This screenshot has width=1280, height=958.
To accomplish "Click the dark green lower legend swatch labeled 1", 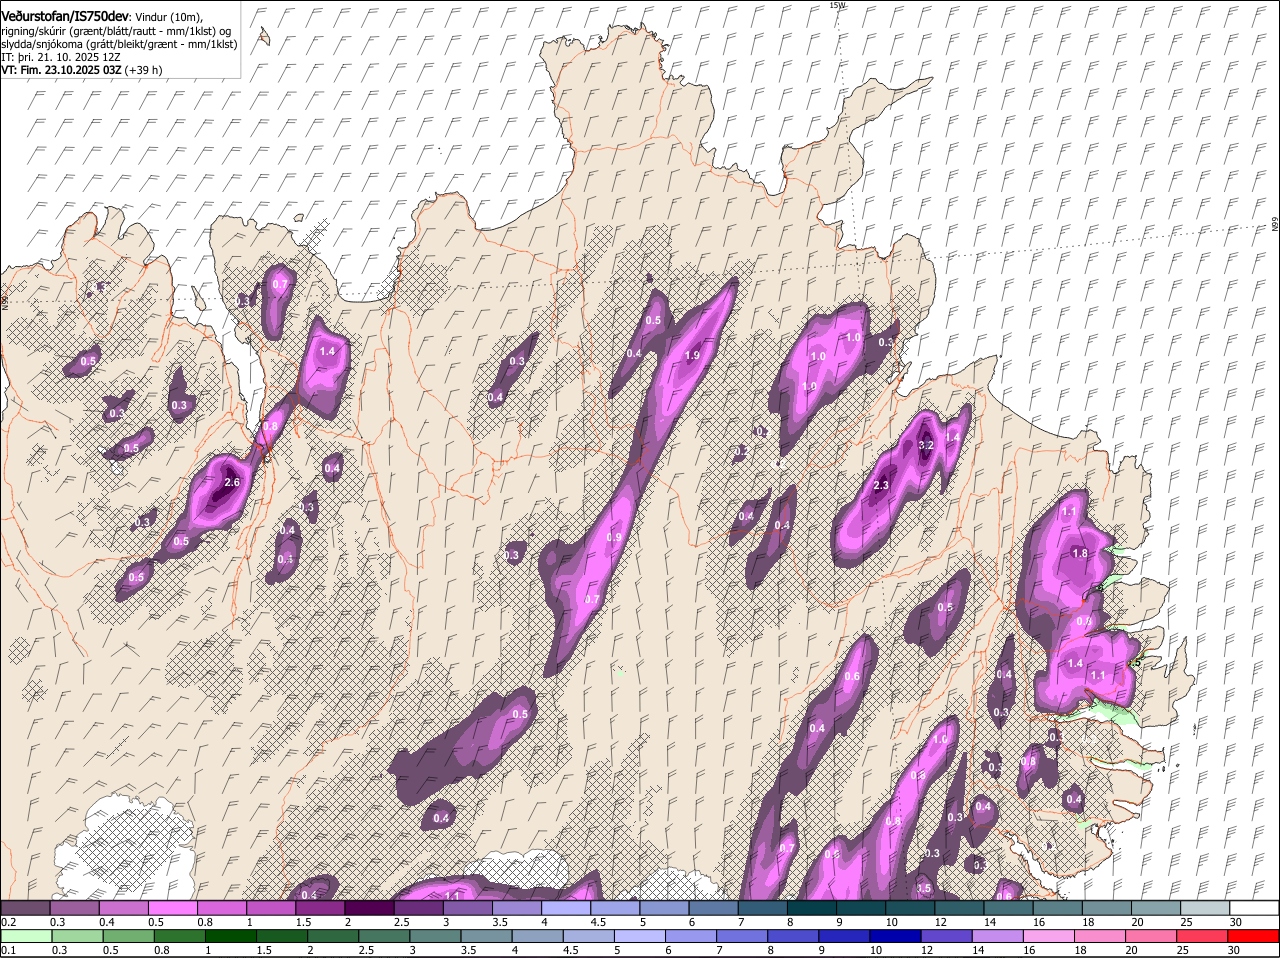I will pos(230,936).
